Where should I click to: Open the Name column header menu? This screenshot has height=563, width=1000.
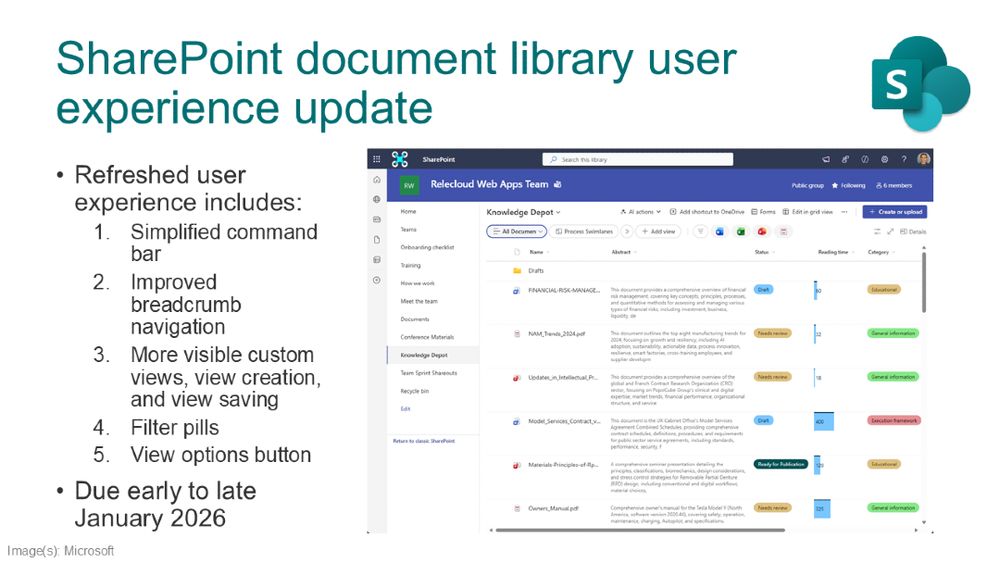click(x=540, y=252)
